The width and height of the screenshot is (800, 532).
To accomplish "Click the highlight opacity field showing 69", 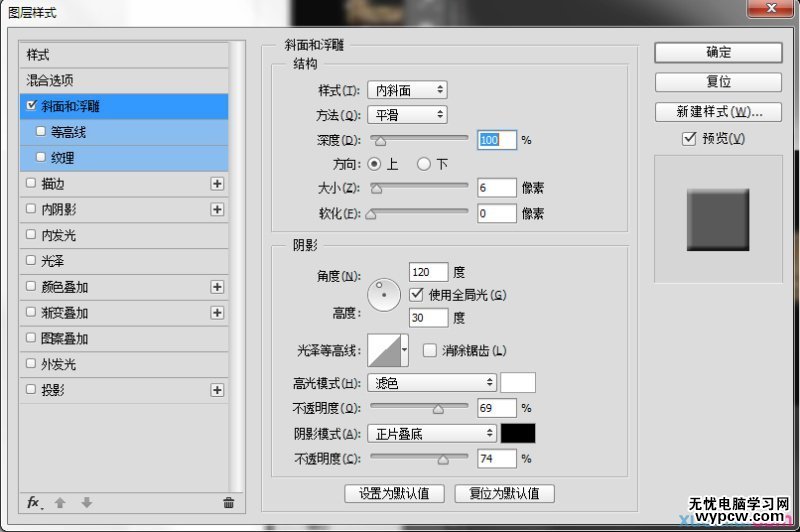I will click(x=497, y=408).
